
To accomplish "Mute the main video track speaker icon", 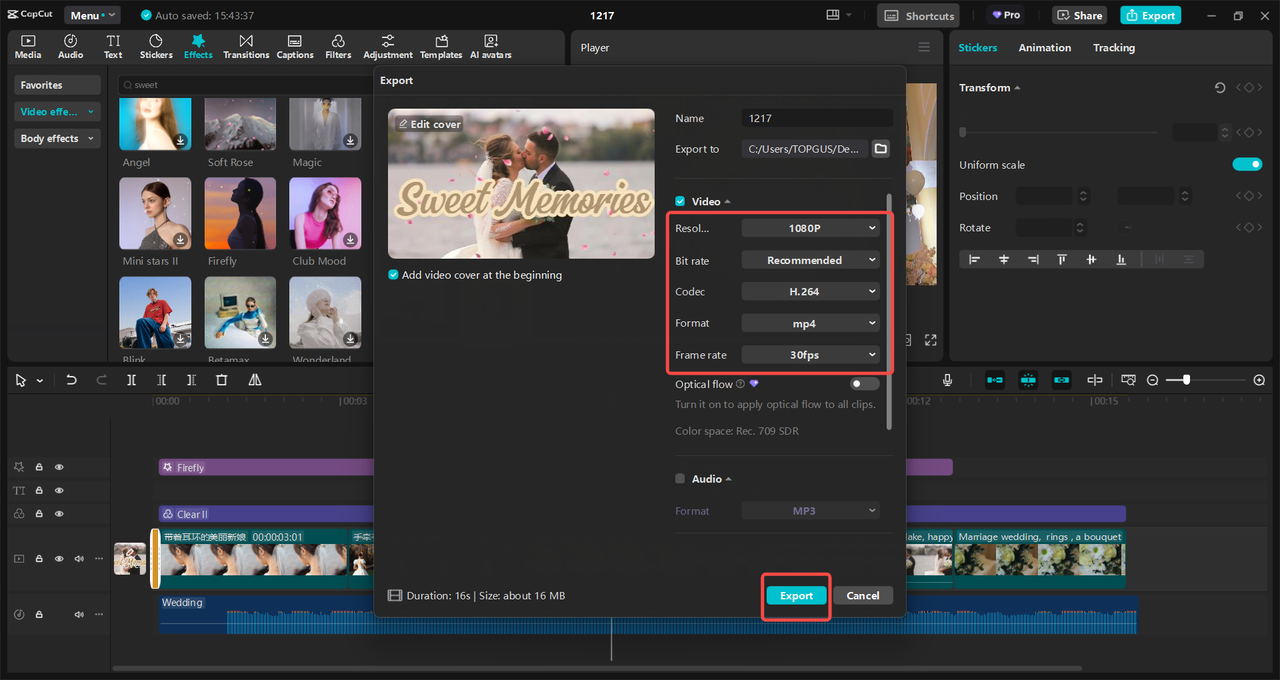I will point(79,559).
